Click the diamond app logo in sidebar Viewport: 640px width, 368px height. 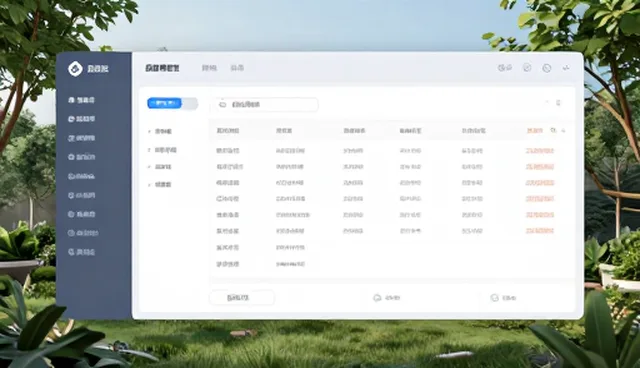(x=75, y=69)
